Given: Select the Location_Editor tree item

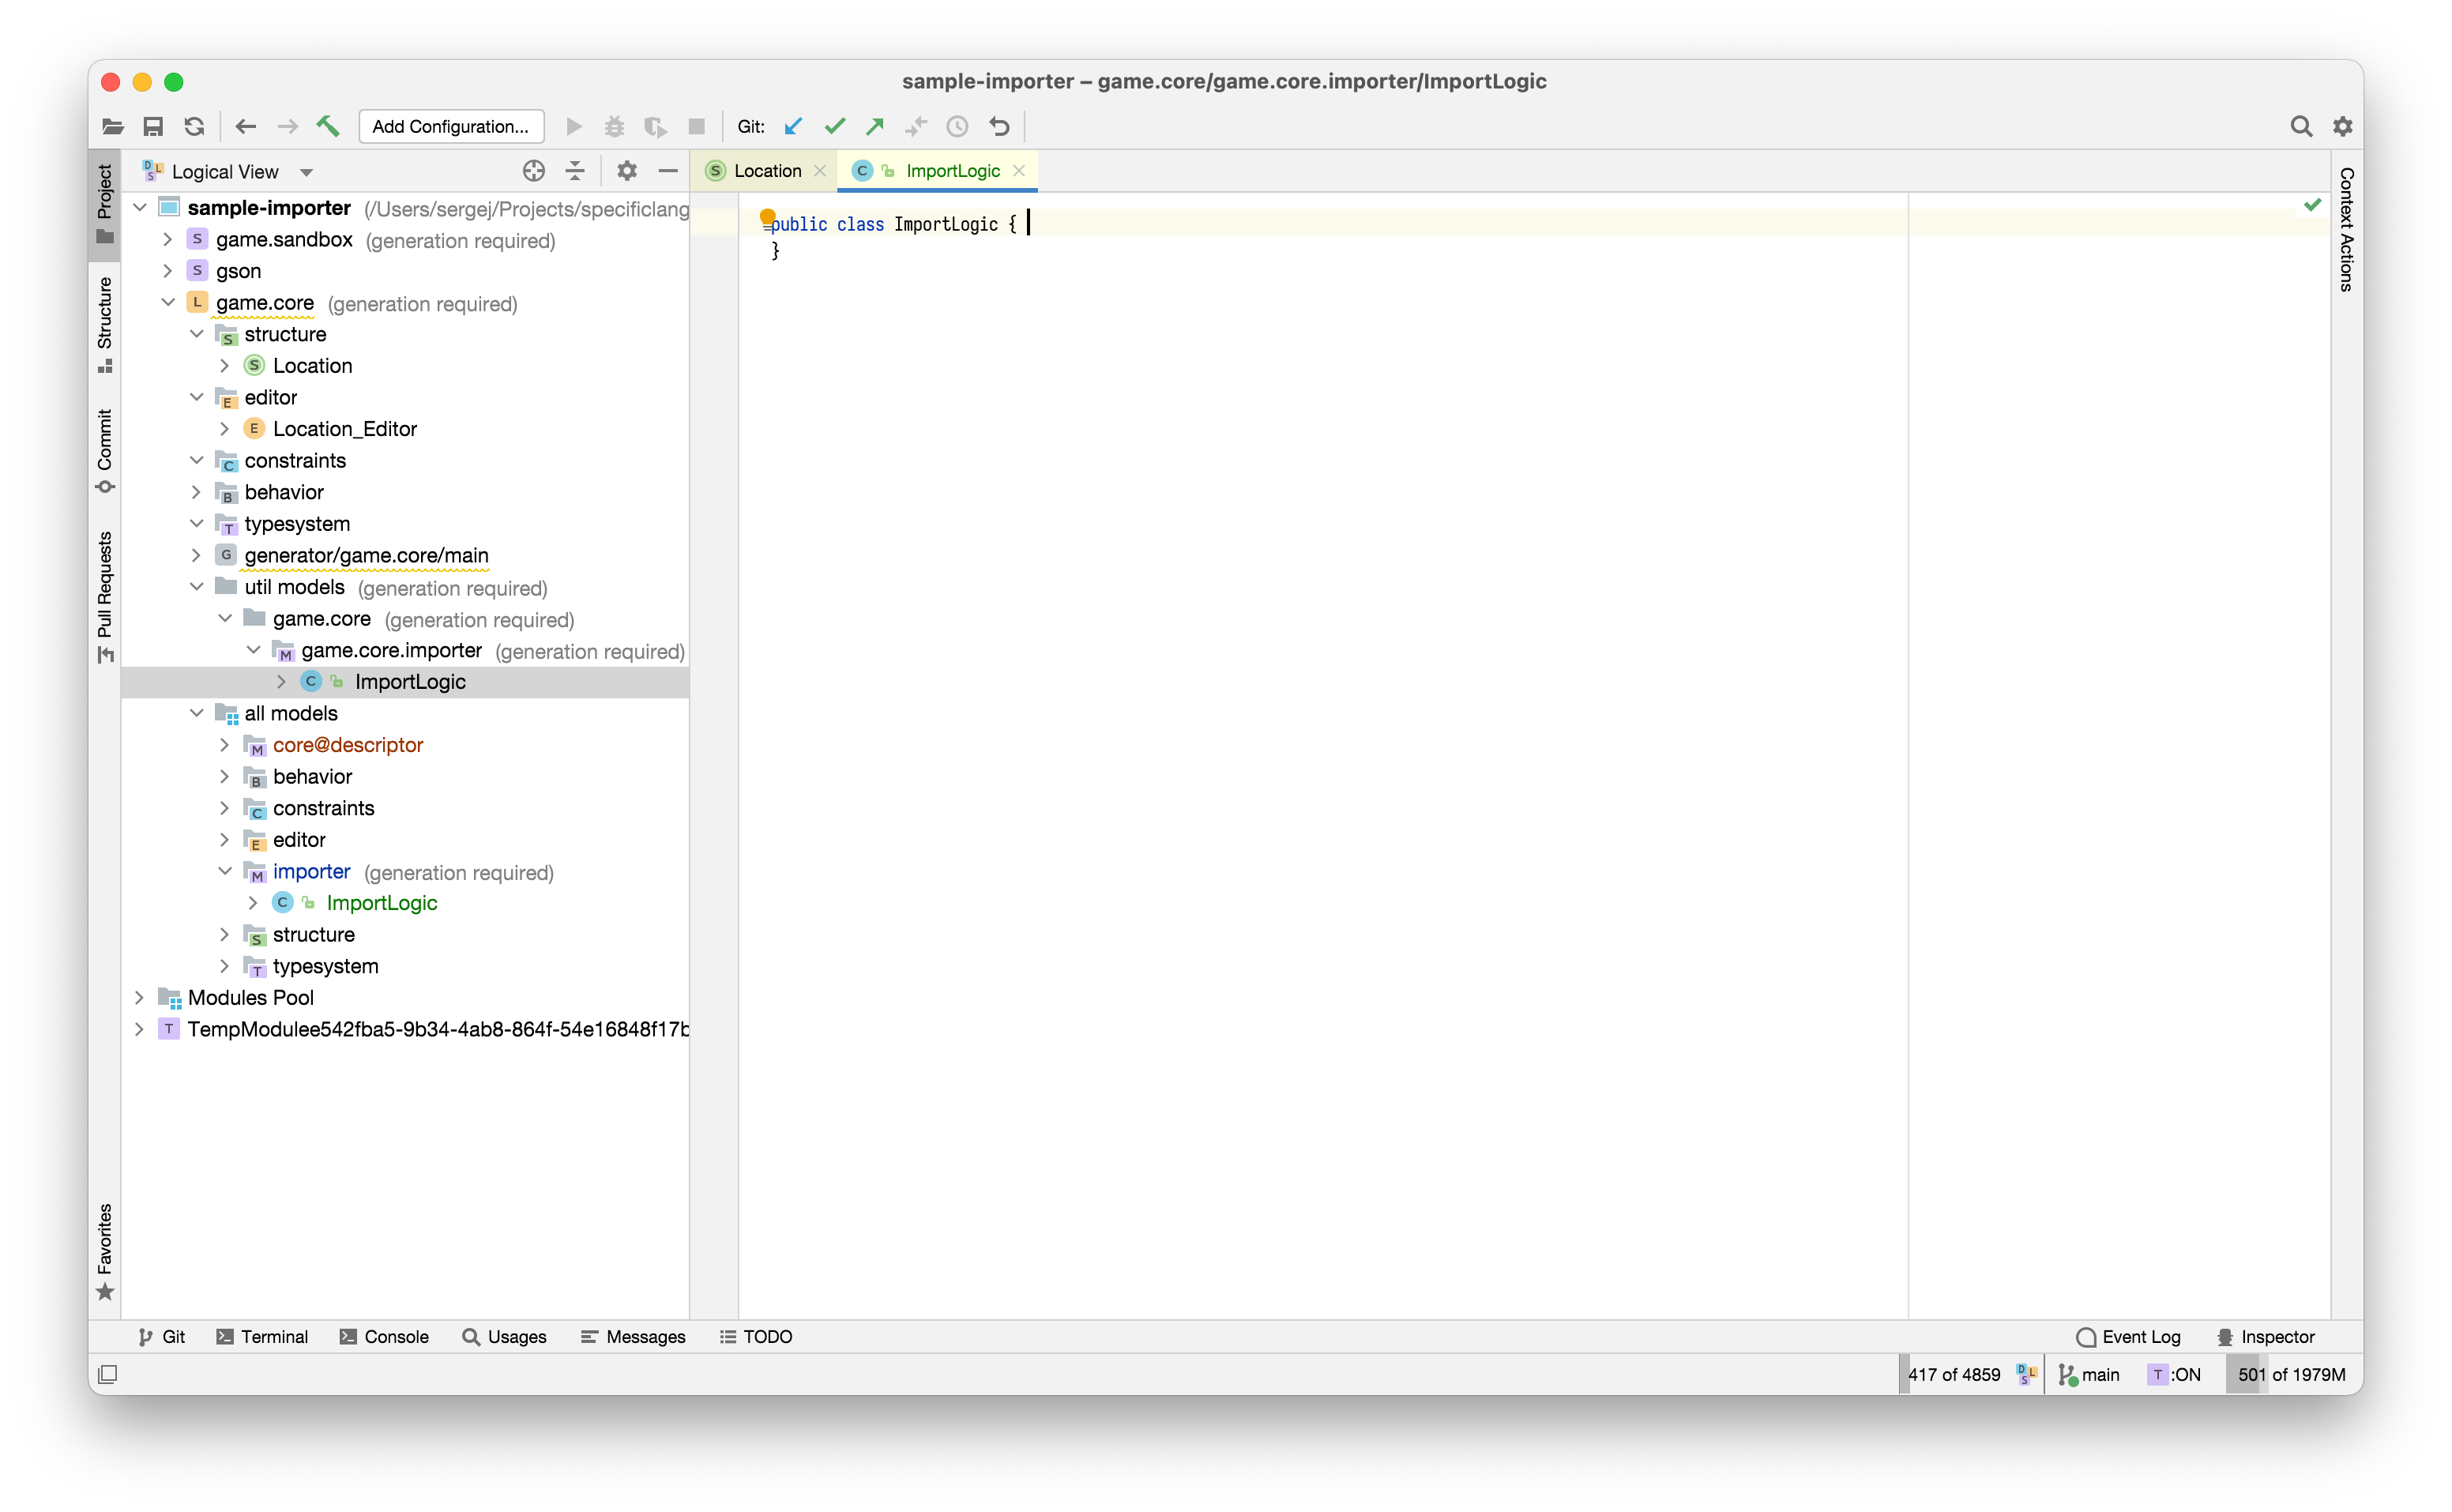Looking at the screenshot, I should pyautogui.click(x=344, y=429).
